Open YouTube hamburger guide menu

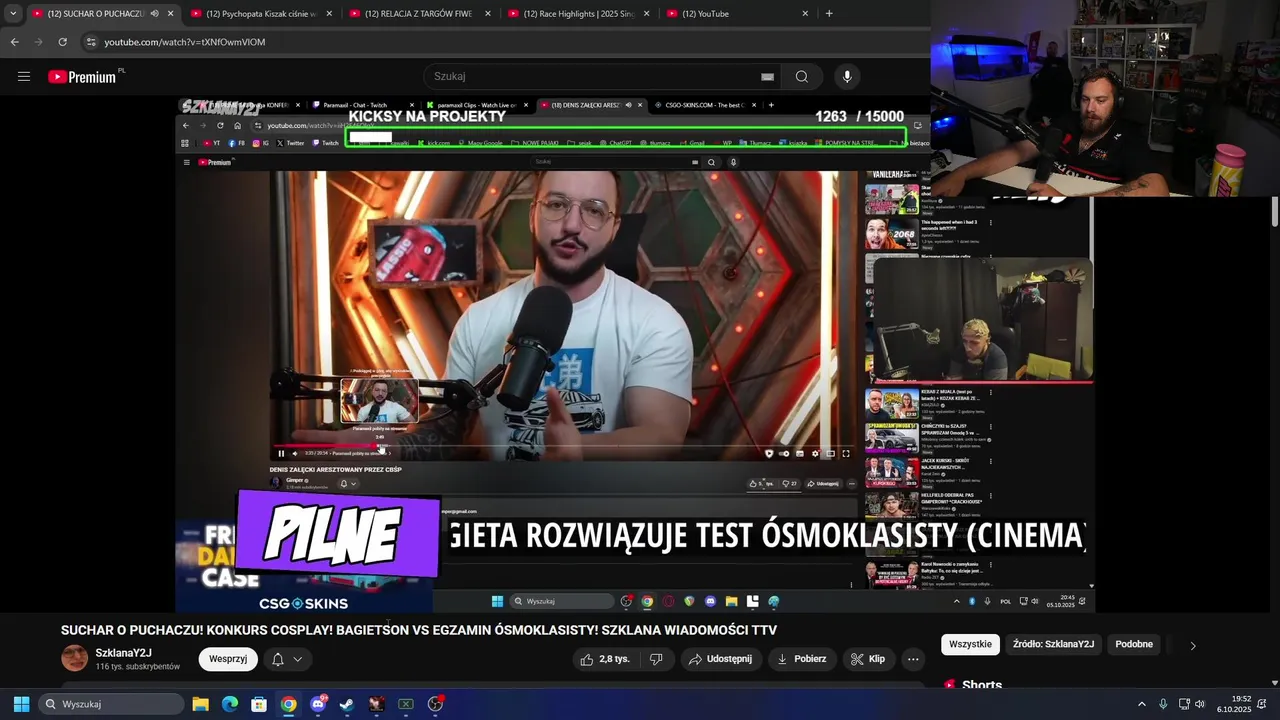(x=24, y=77)
